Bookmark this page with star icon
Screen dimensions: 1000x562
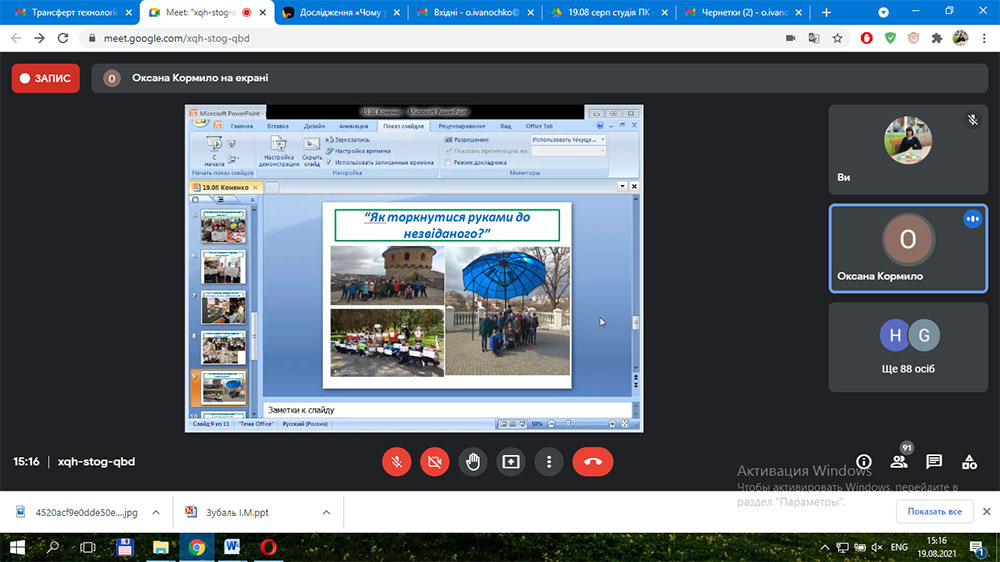pyautogui.click(x=837, y=38)
